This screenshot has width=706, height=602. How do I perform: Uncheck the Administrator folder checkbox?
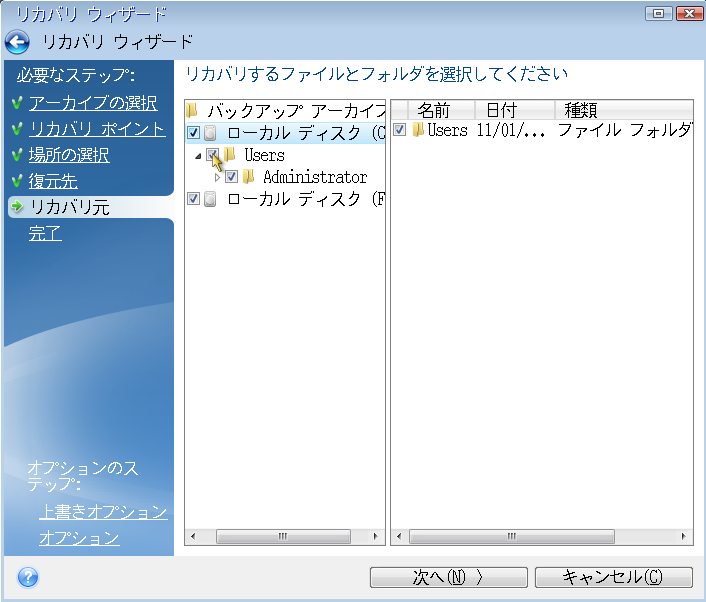tap(231, 177)
